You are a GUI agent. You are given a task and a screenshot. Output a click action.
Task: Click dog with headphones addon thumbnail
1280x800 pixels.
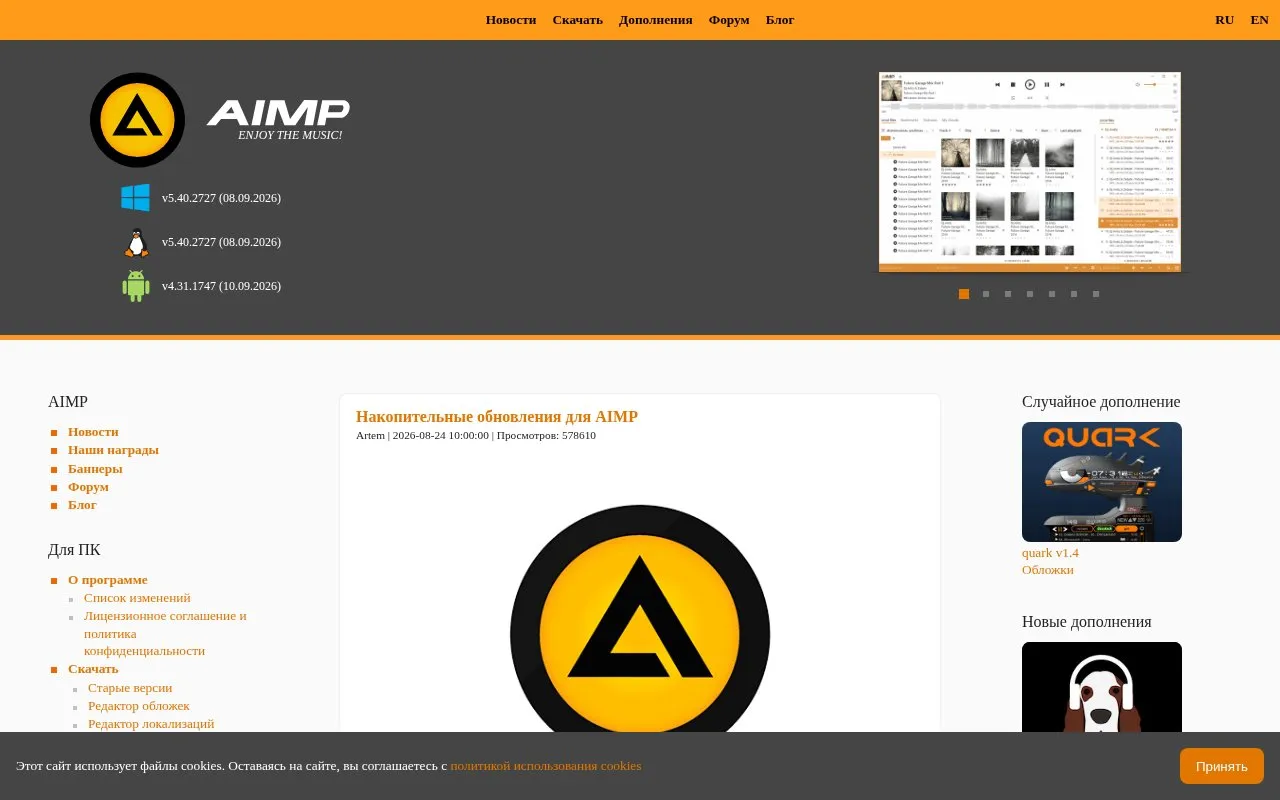(1102, 687)
